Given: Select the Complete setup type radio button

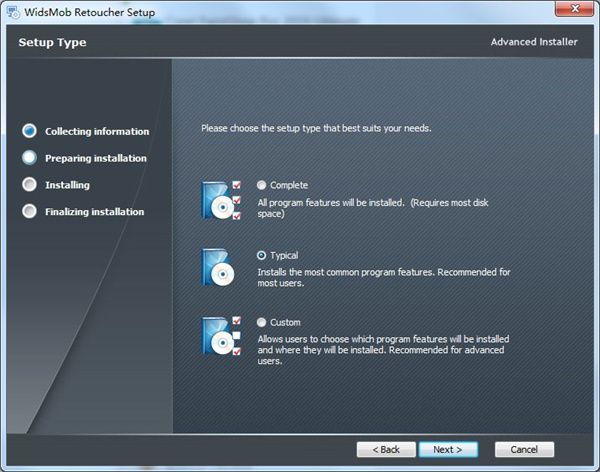Looking at the screenshot, I should (x=261, y=185).
